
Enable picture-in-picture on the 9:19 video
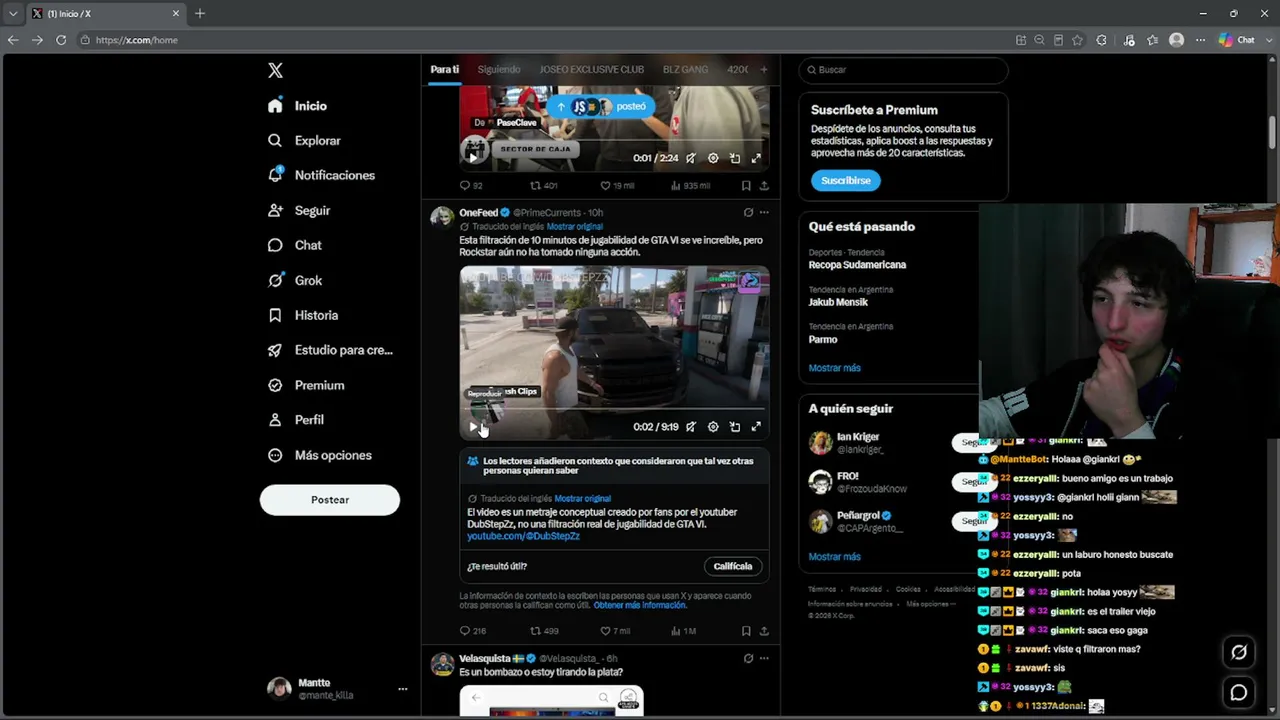[x=735, y=427]
